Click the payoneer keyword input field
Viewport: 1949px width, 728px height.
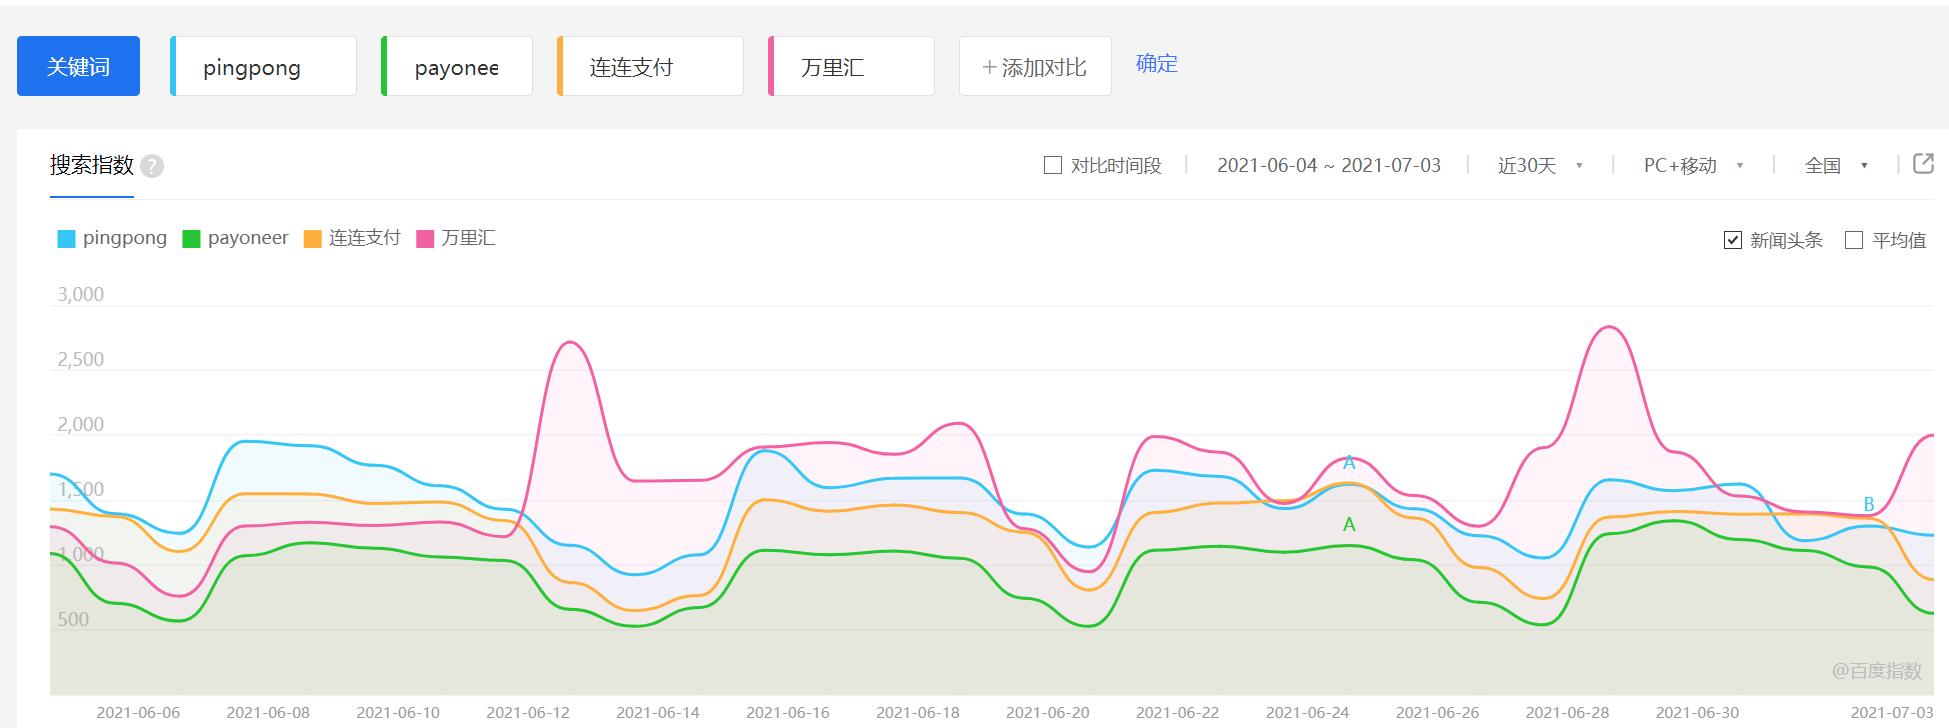(x=457, y=66)
